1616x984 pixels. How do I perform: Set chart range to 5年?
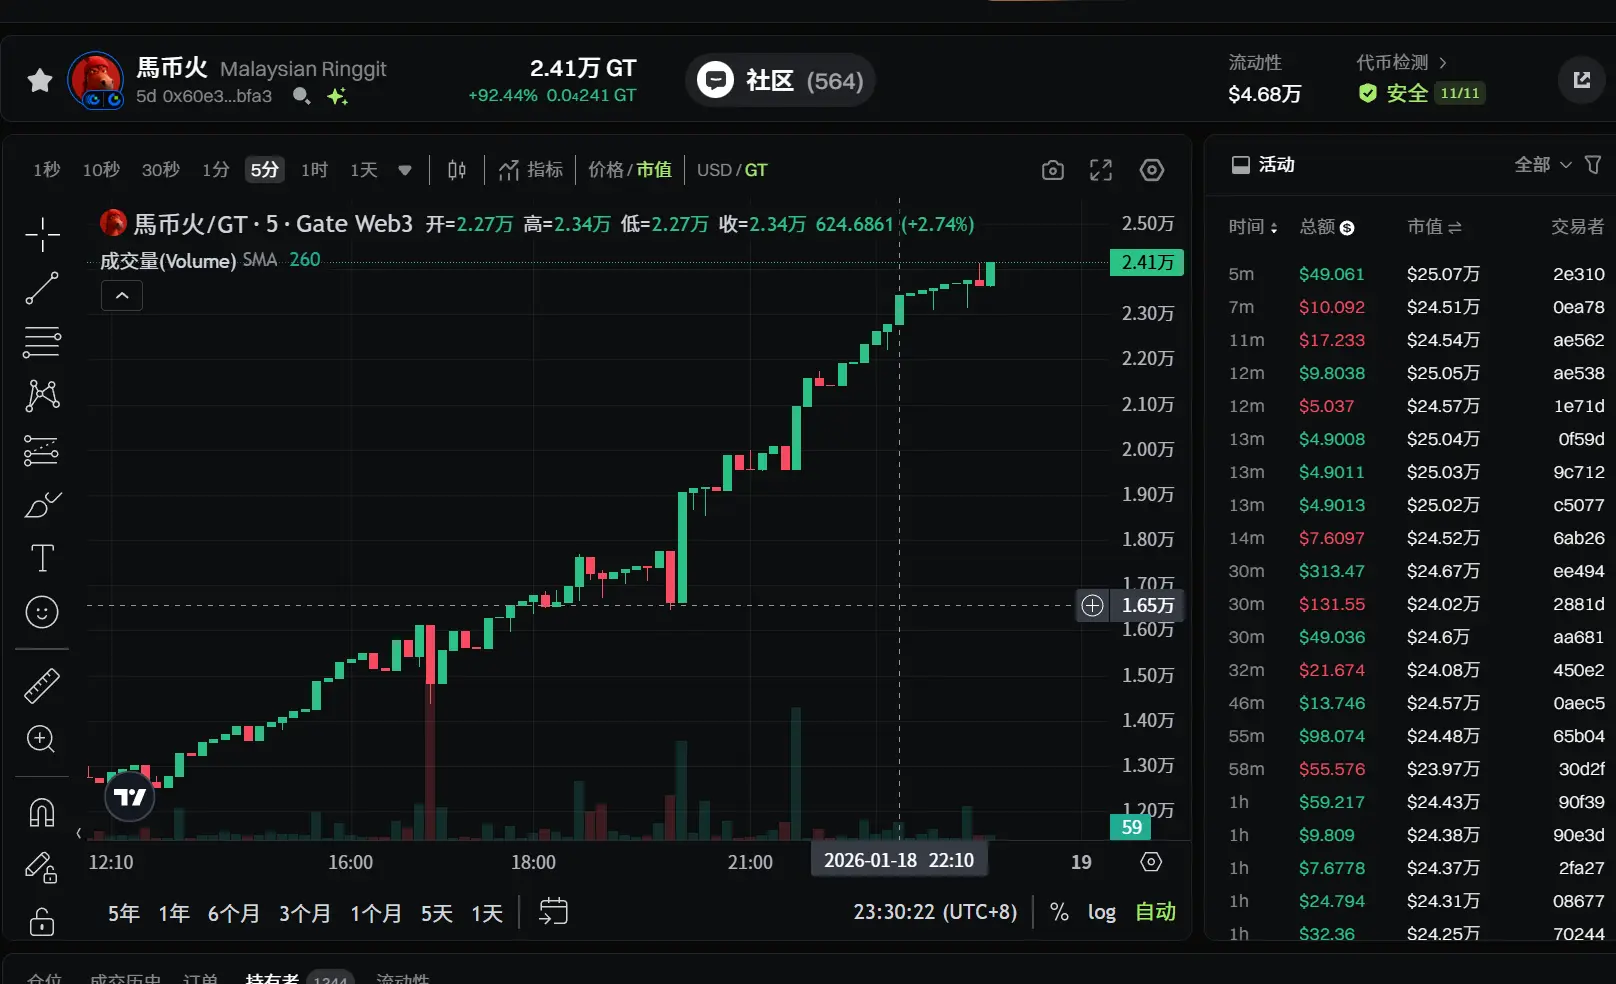tap(124, 913)
